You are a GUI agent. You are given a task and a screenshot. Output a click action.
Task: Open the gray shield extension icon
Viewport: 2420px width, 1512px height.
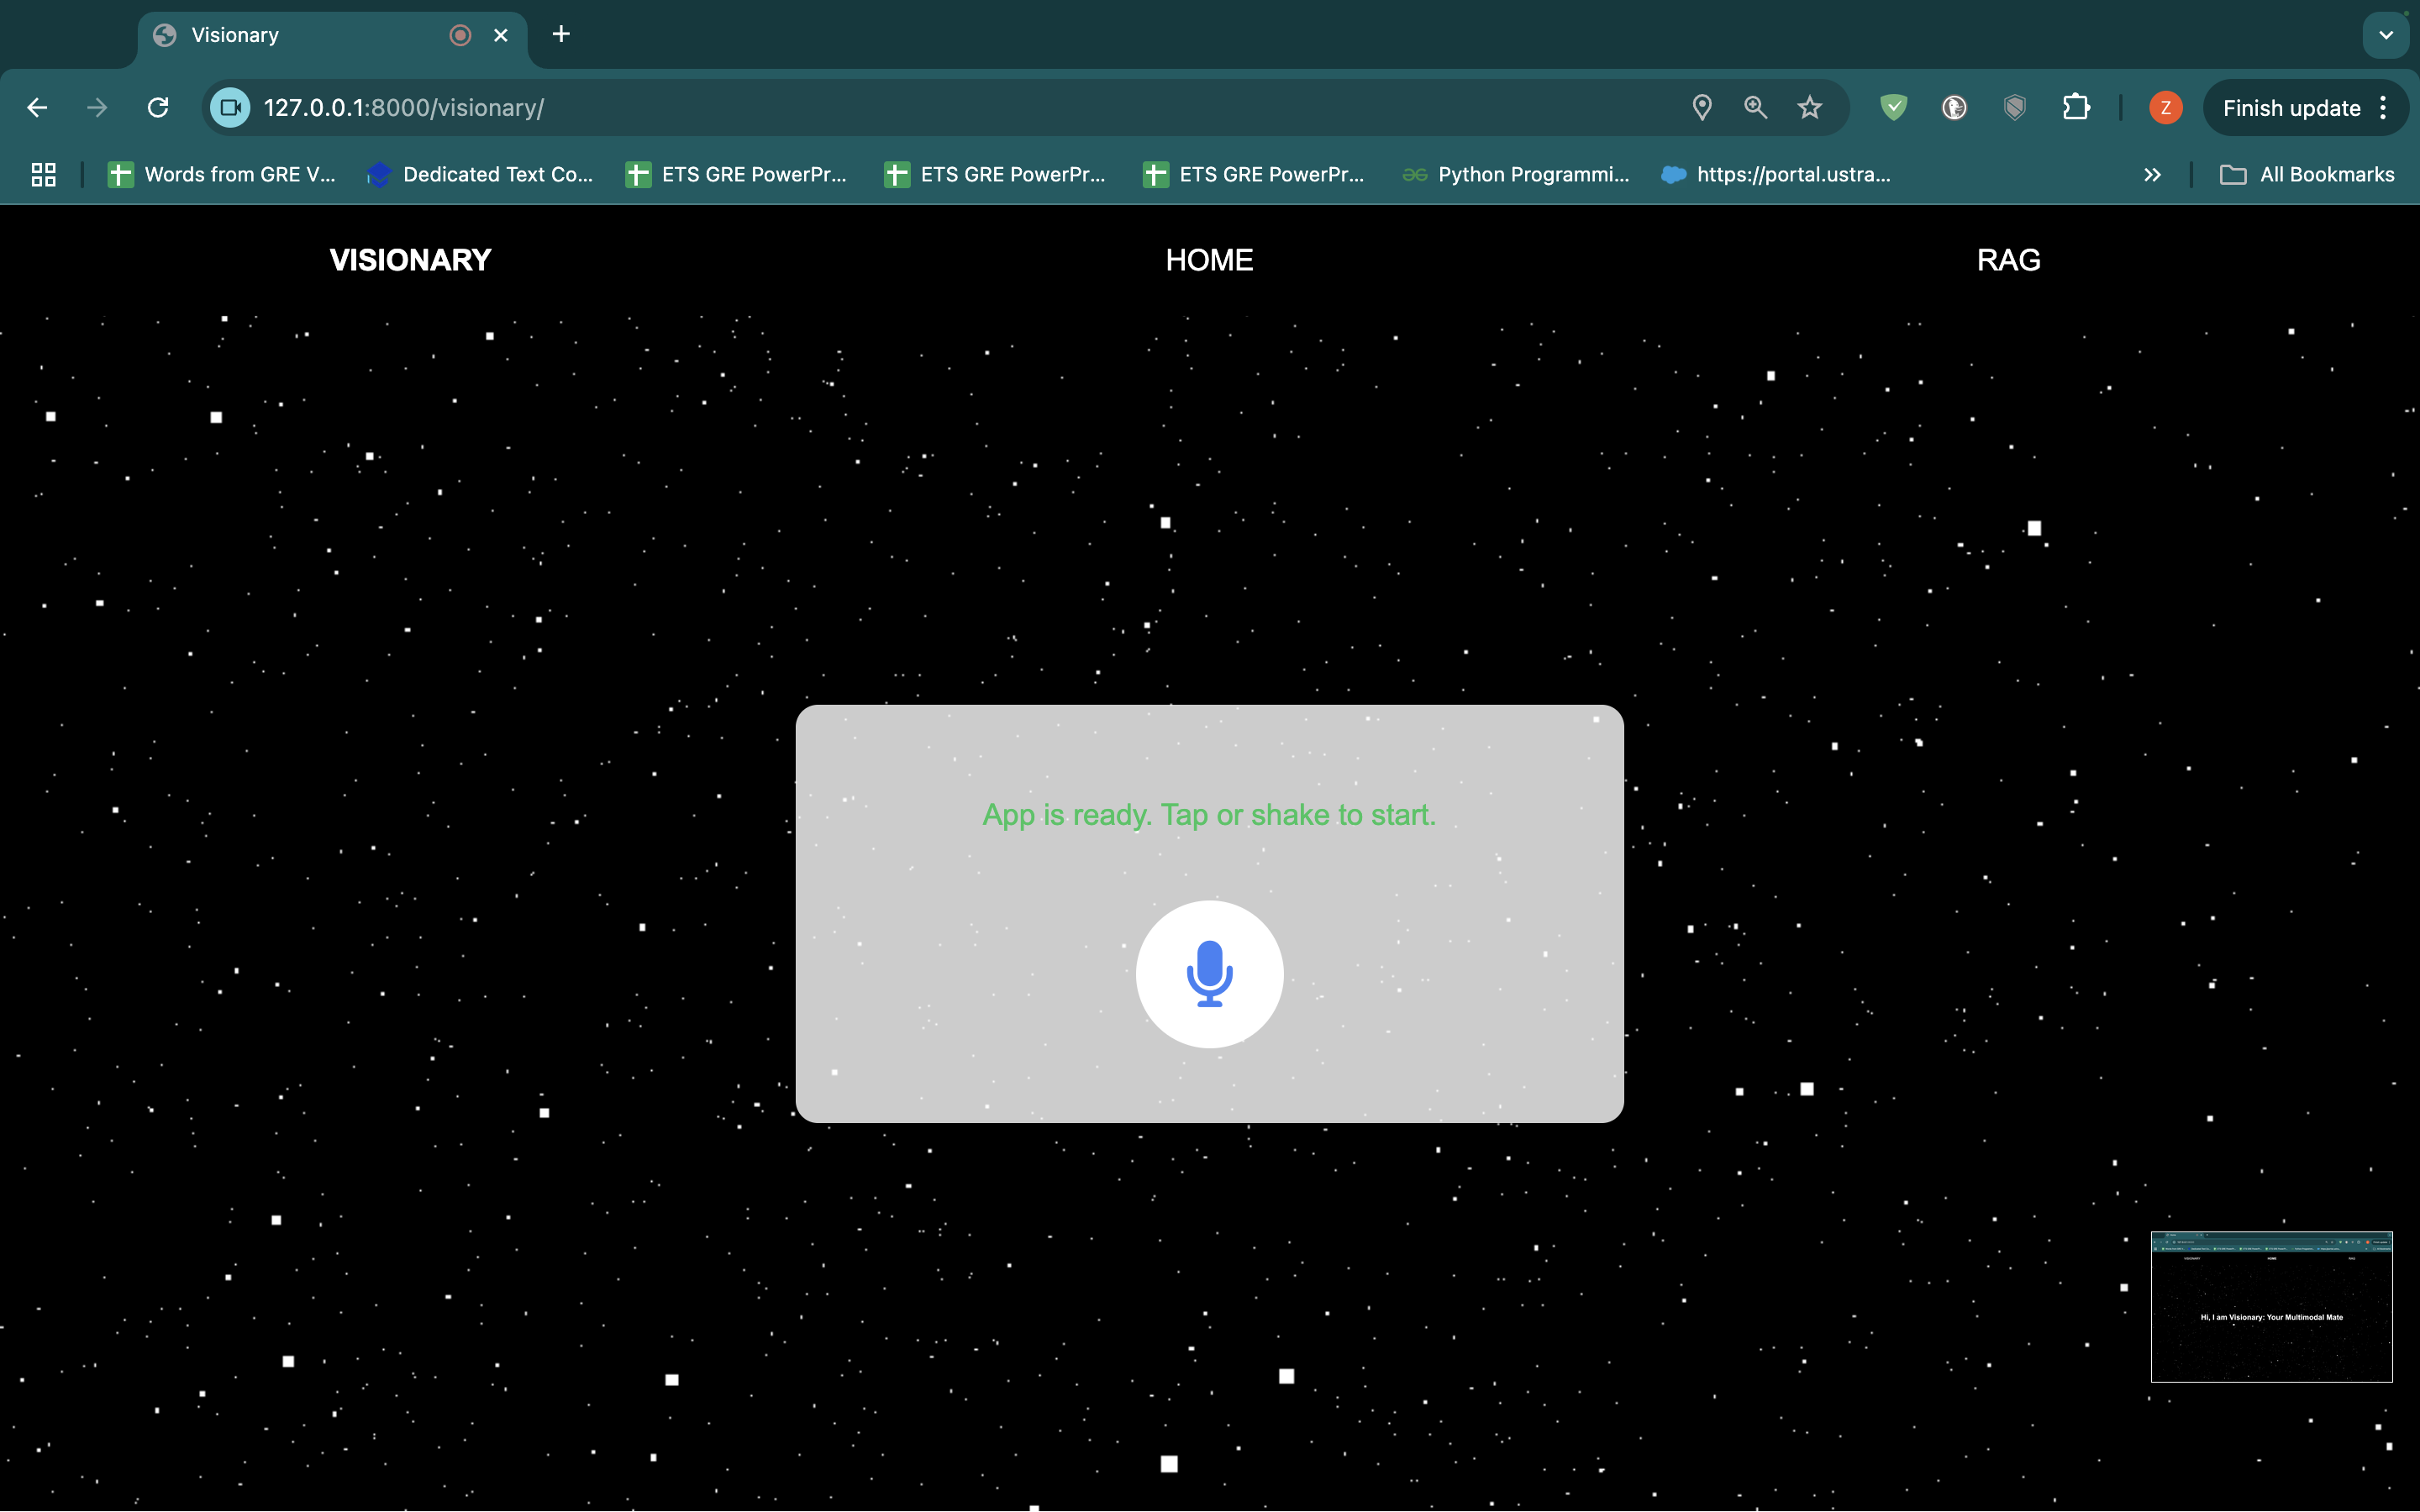point(2014,108)
